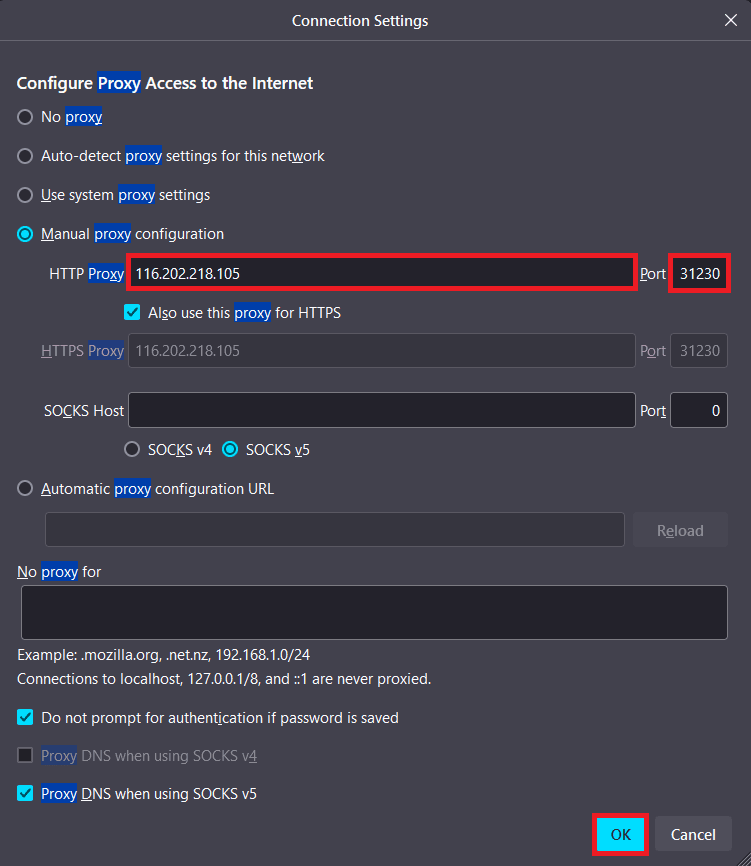Click the SOCKS Host input field

[382, 410]
